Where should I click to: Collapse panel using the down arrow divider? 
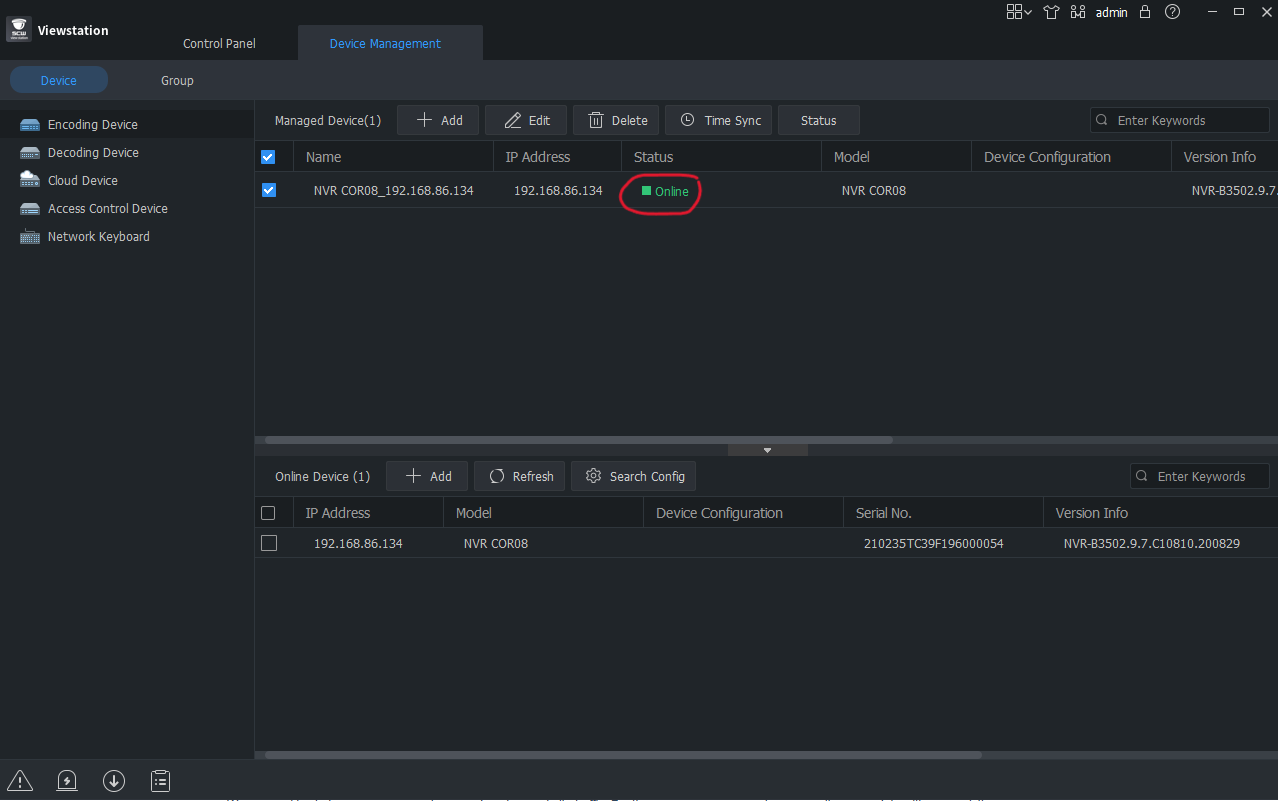tap(767, 450)
